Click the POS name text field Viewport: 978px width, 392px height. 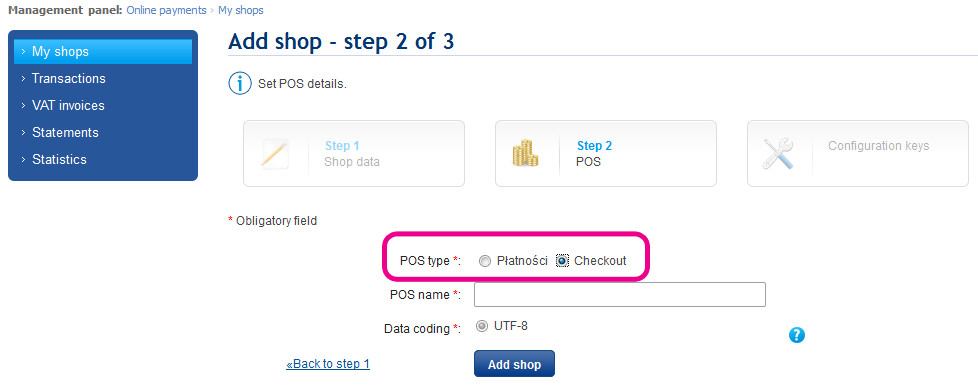[619, 295]
